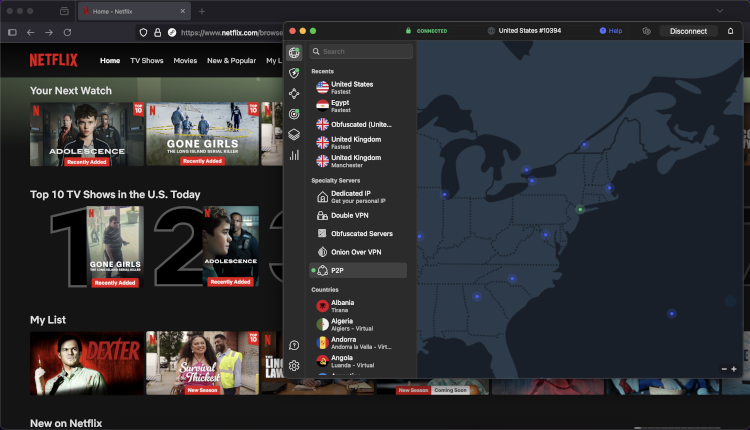Connect to United Kingdom Fastest recent server
Screen dimensions: 750x430
[356, 143]
